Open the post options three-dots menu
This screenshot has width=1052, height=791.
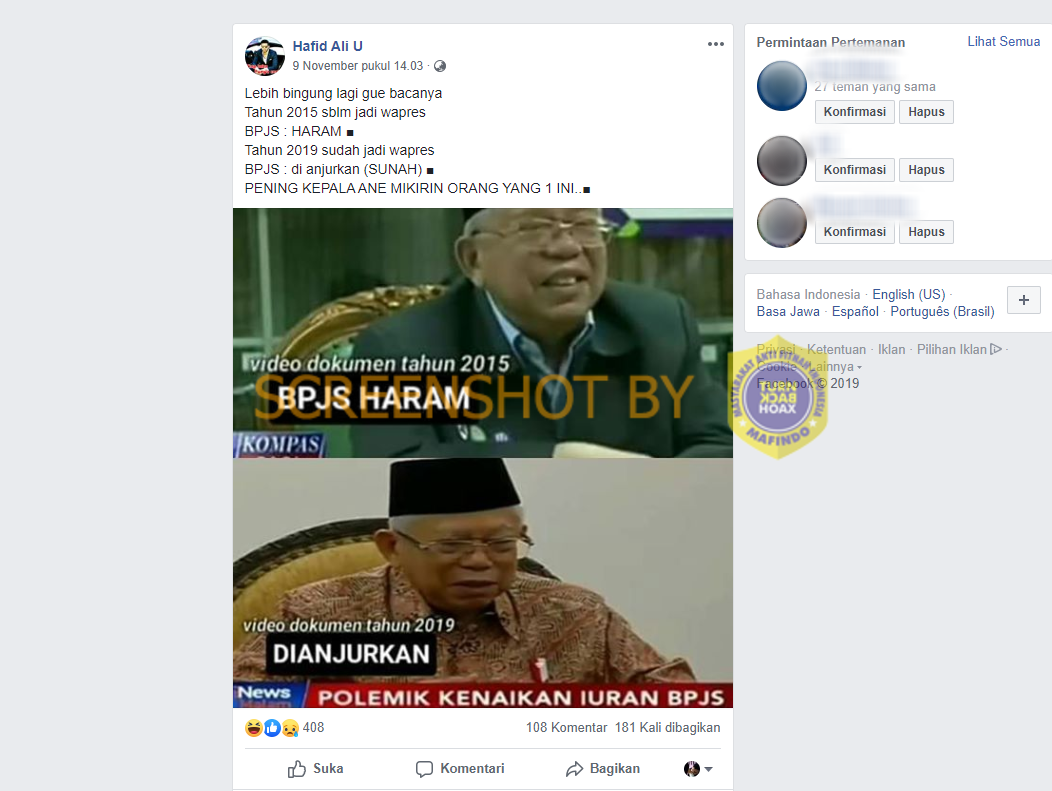tap(715, 44)
